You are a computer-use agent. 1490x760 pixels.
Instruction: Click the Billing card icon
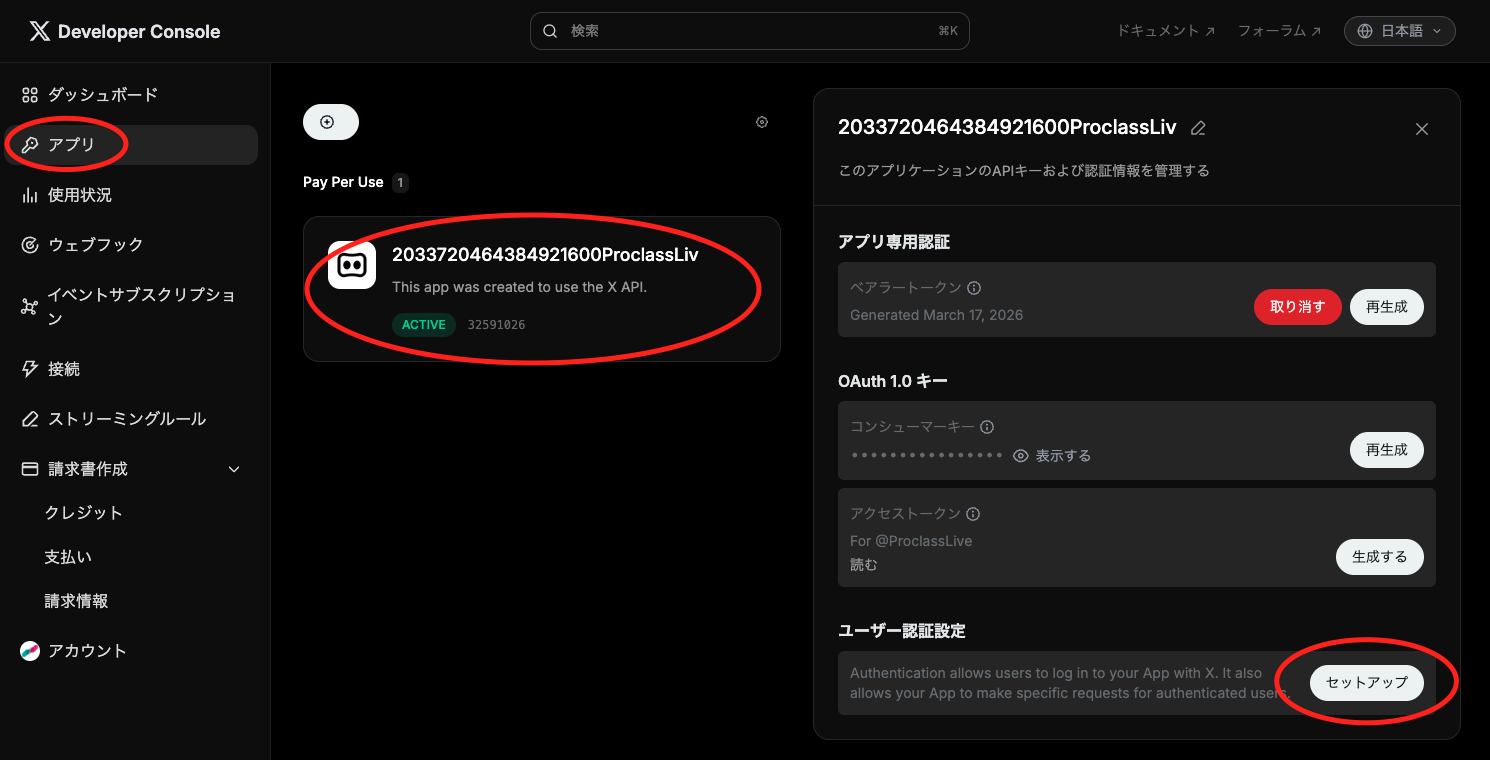(30, 469)
